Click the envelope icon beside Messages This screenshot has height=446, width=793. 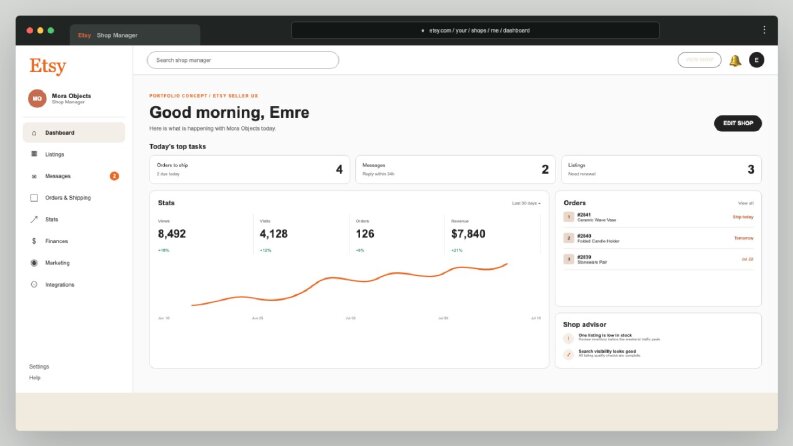click(x=34, y=176)
